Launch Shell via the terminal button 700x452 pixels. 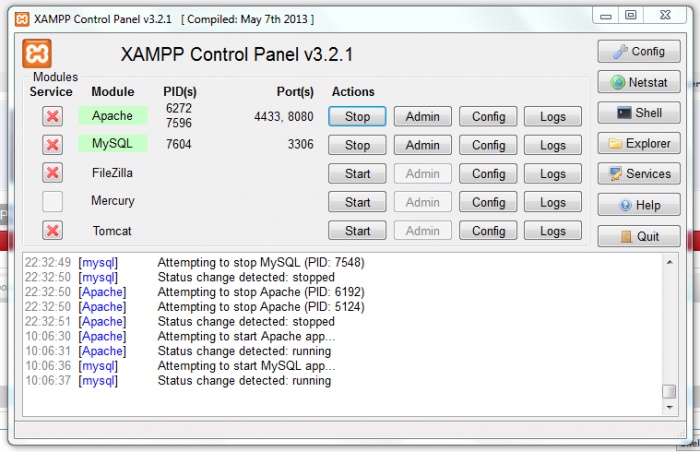pos(639,113)
